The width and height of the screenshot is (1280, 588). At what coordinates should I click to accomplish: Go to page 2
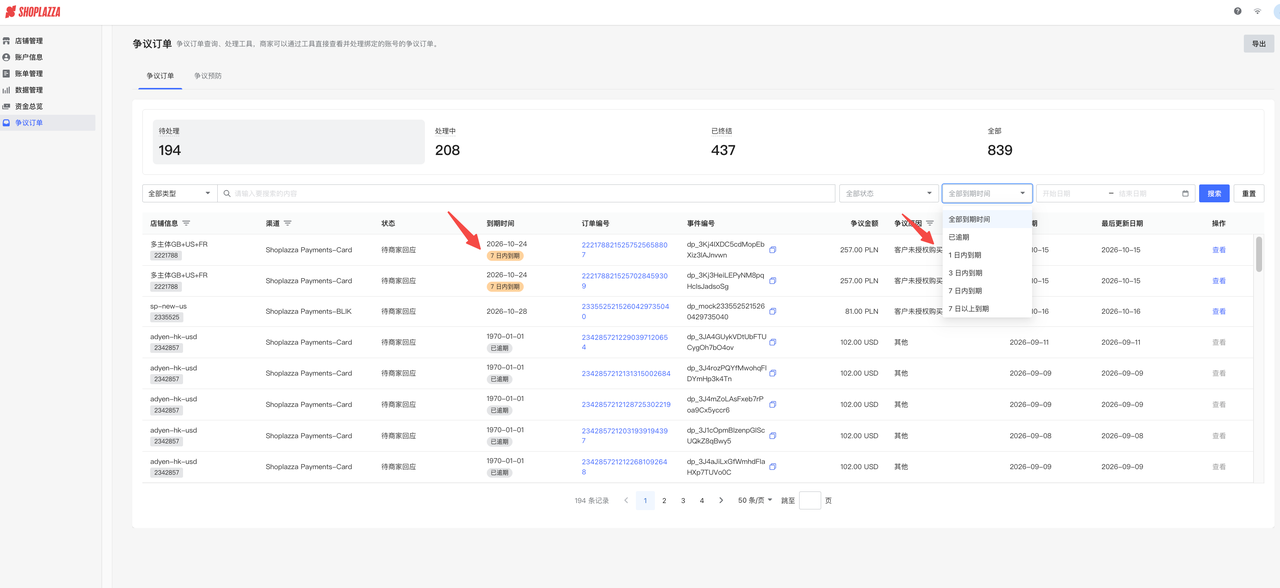tap(664, 500)
